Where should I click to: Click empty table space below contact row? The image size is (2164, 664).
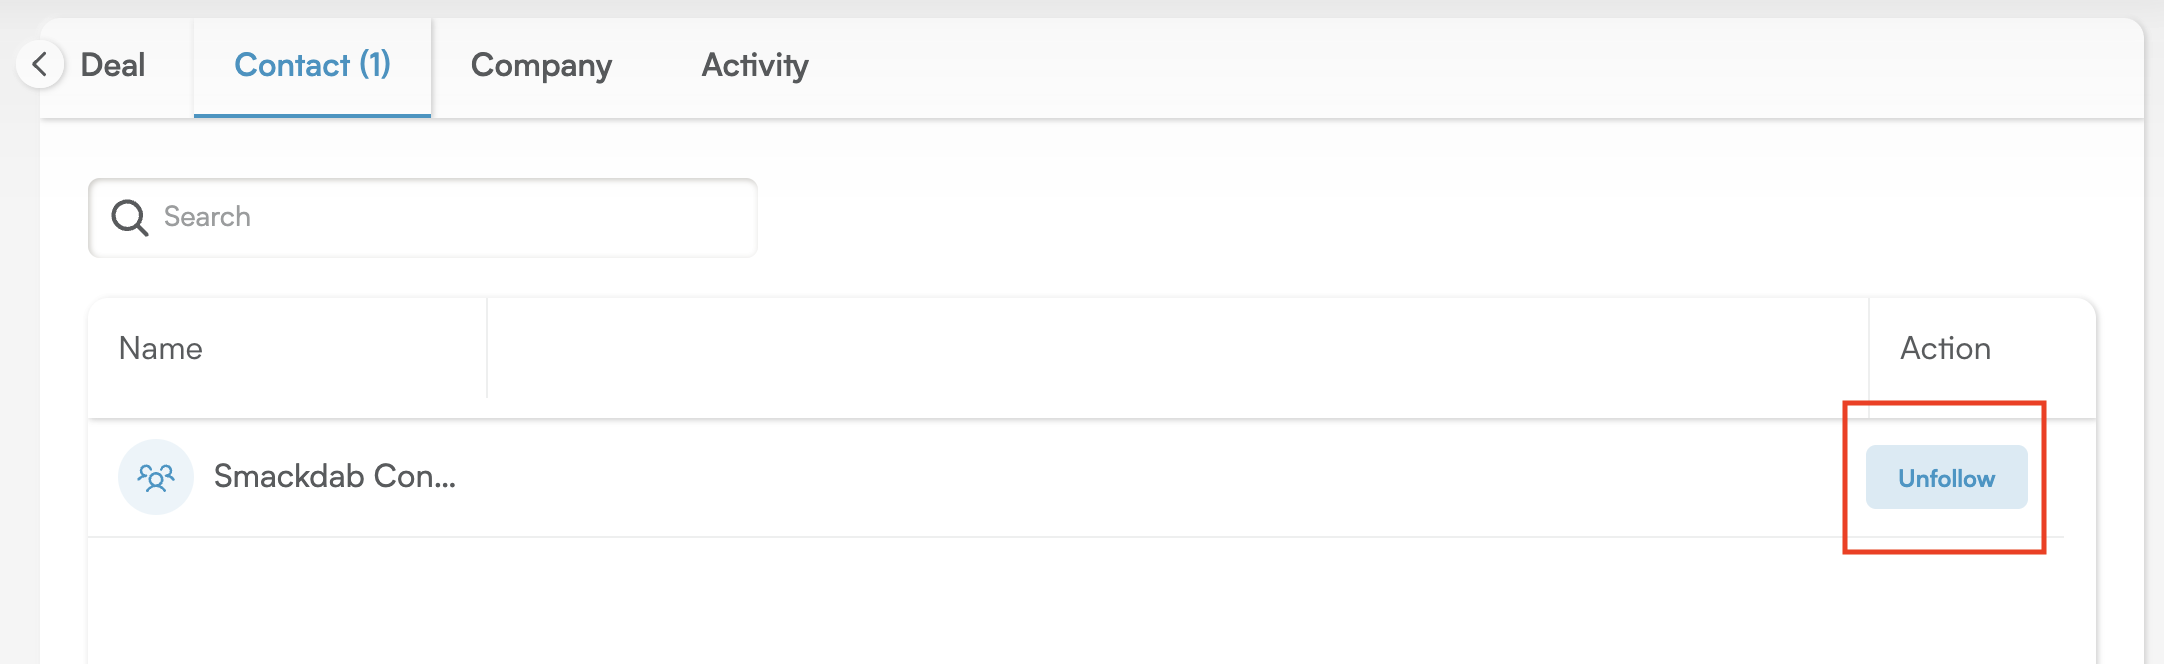pos(1091,600)
